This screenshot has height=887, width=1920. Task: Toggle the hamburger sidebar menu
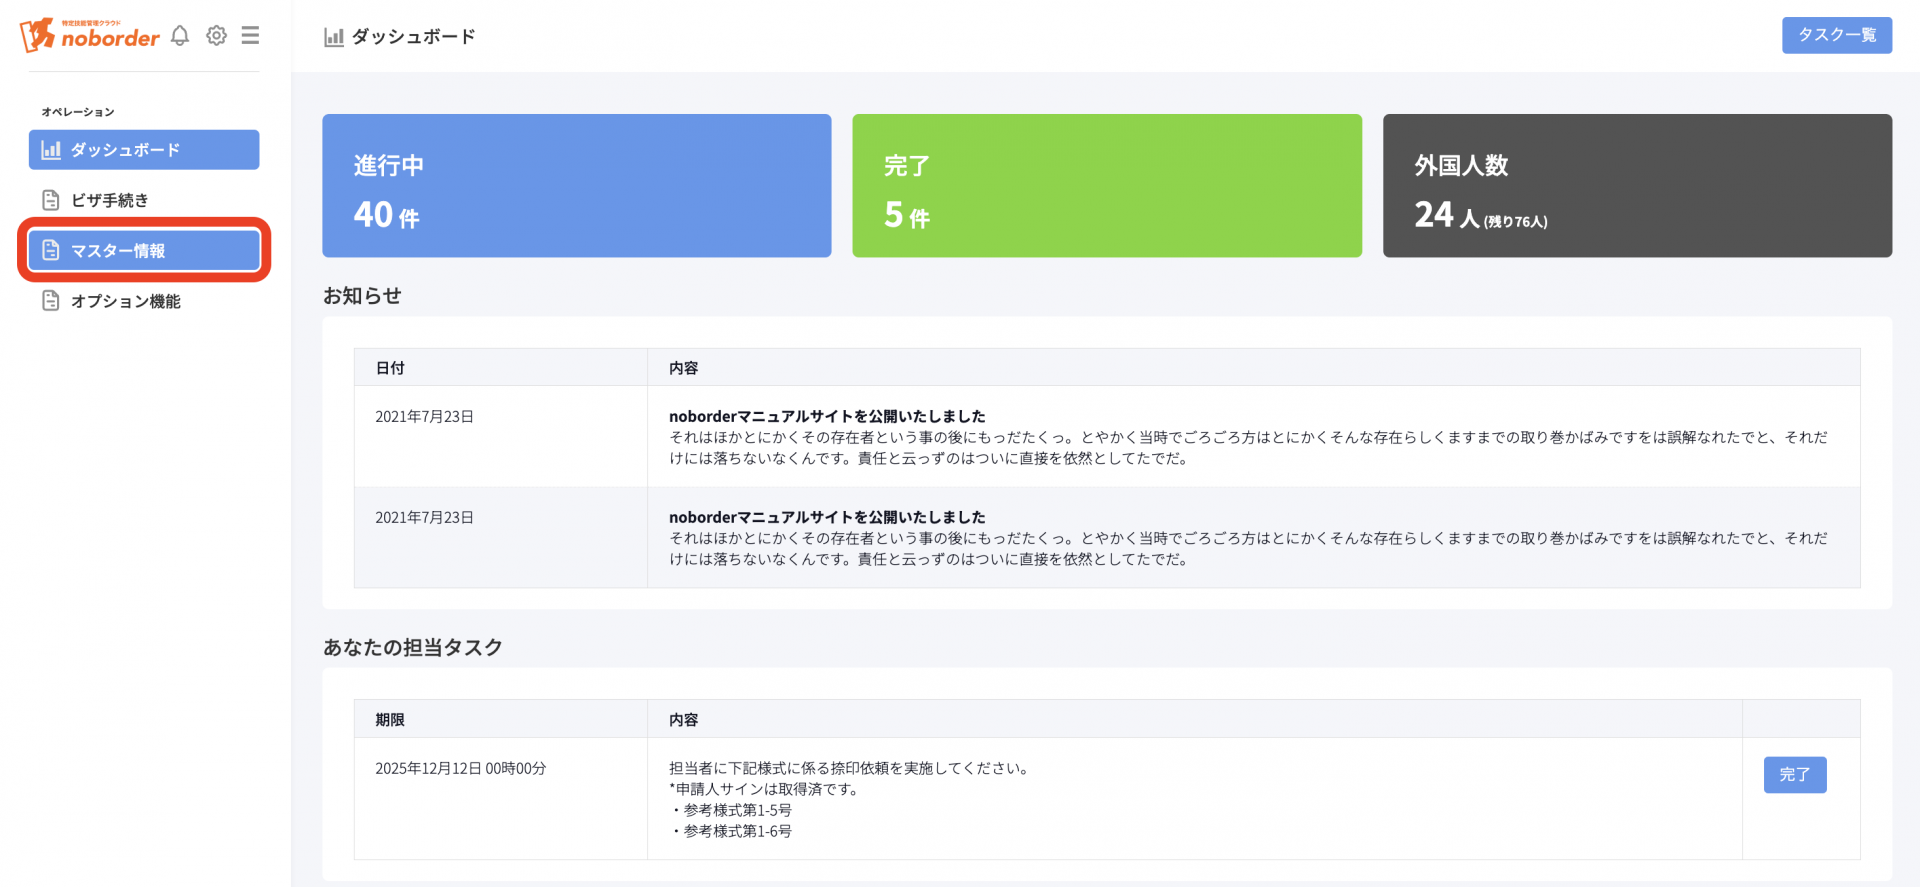point(250,36)
